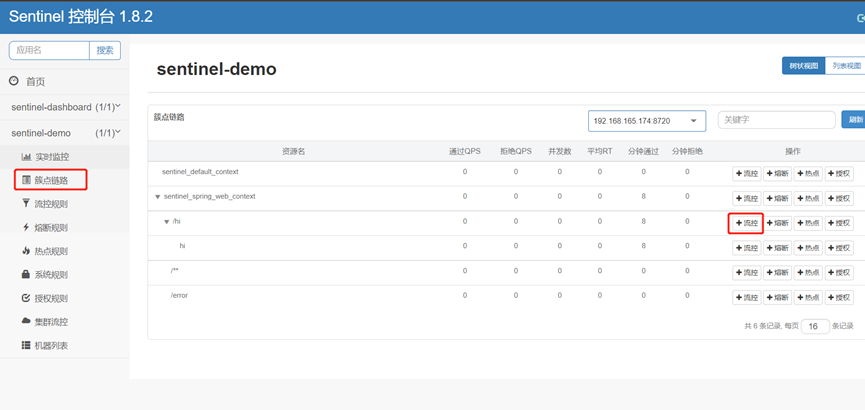Viewport: 865px width, 410px height.
Task: Add 熔断 rule for /error resource
Action: click(777, 297)
